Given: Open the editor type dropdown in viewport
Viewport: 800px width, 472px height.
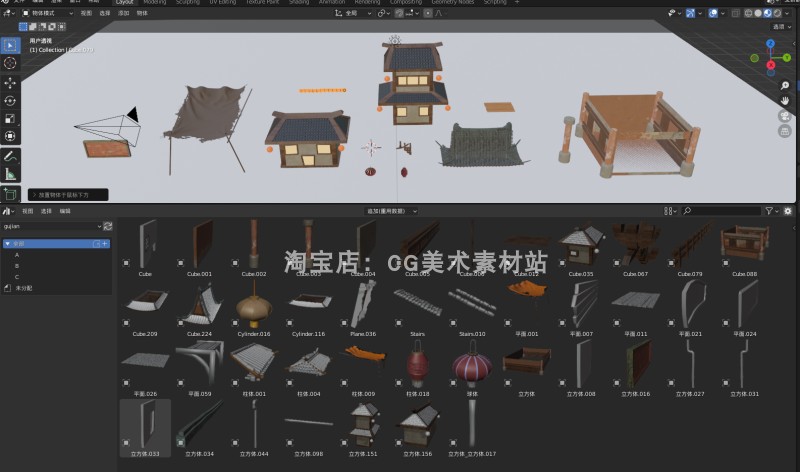Looking at the screenshot, I should pos(9,13).
